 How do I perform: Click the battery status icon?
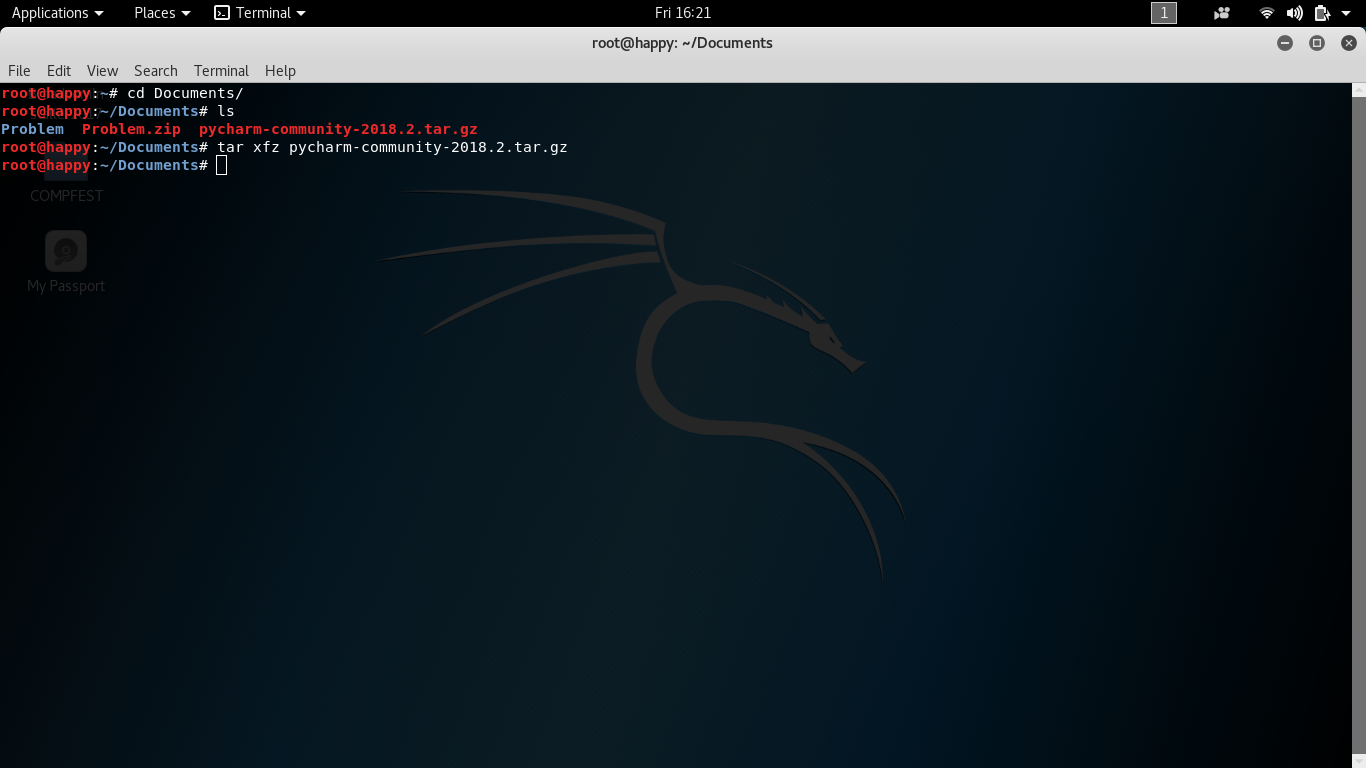[x=1323, y=13]
